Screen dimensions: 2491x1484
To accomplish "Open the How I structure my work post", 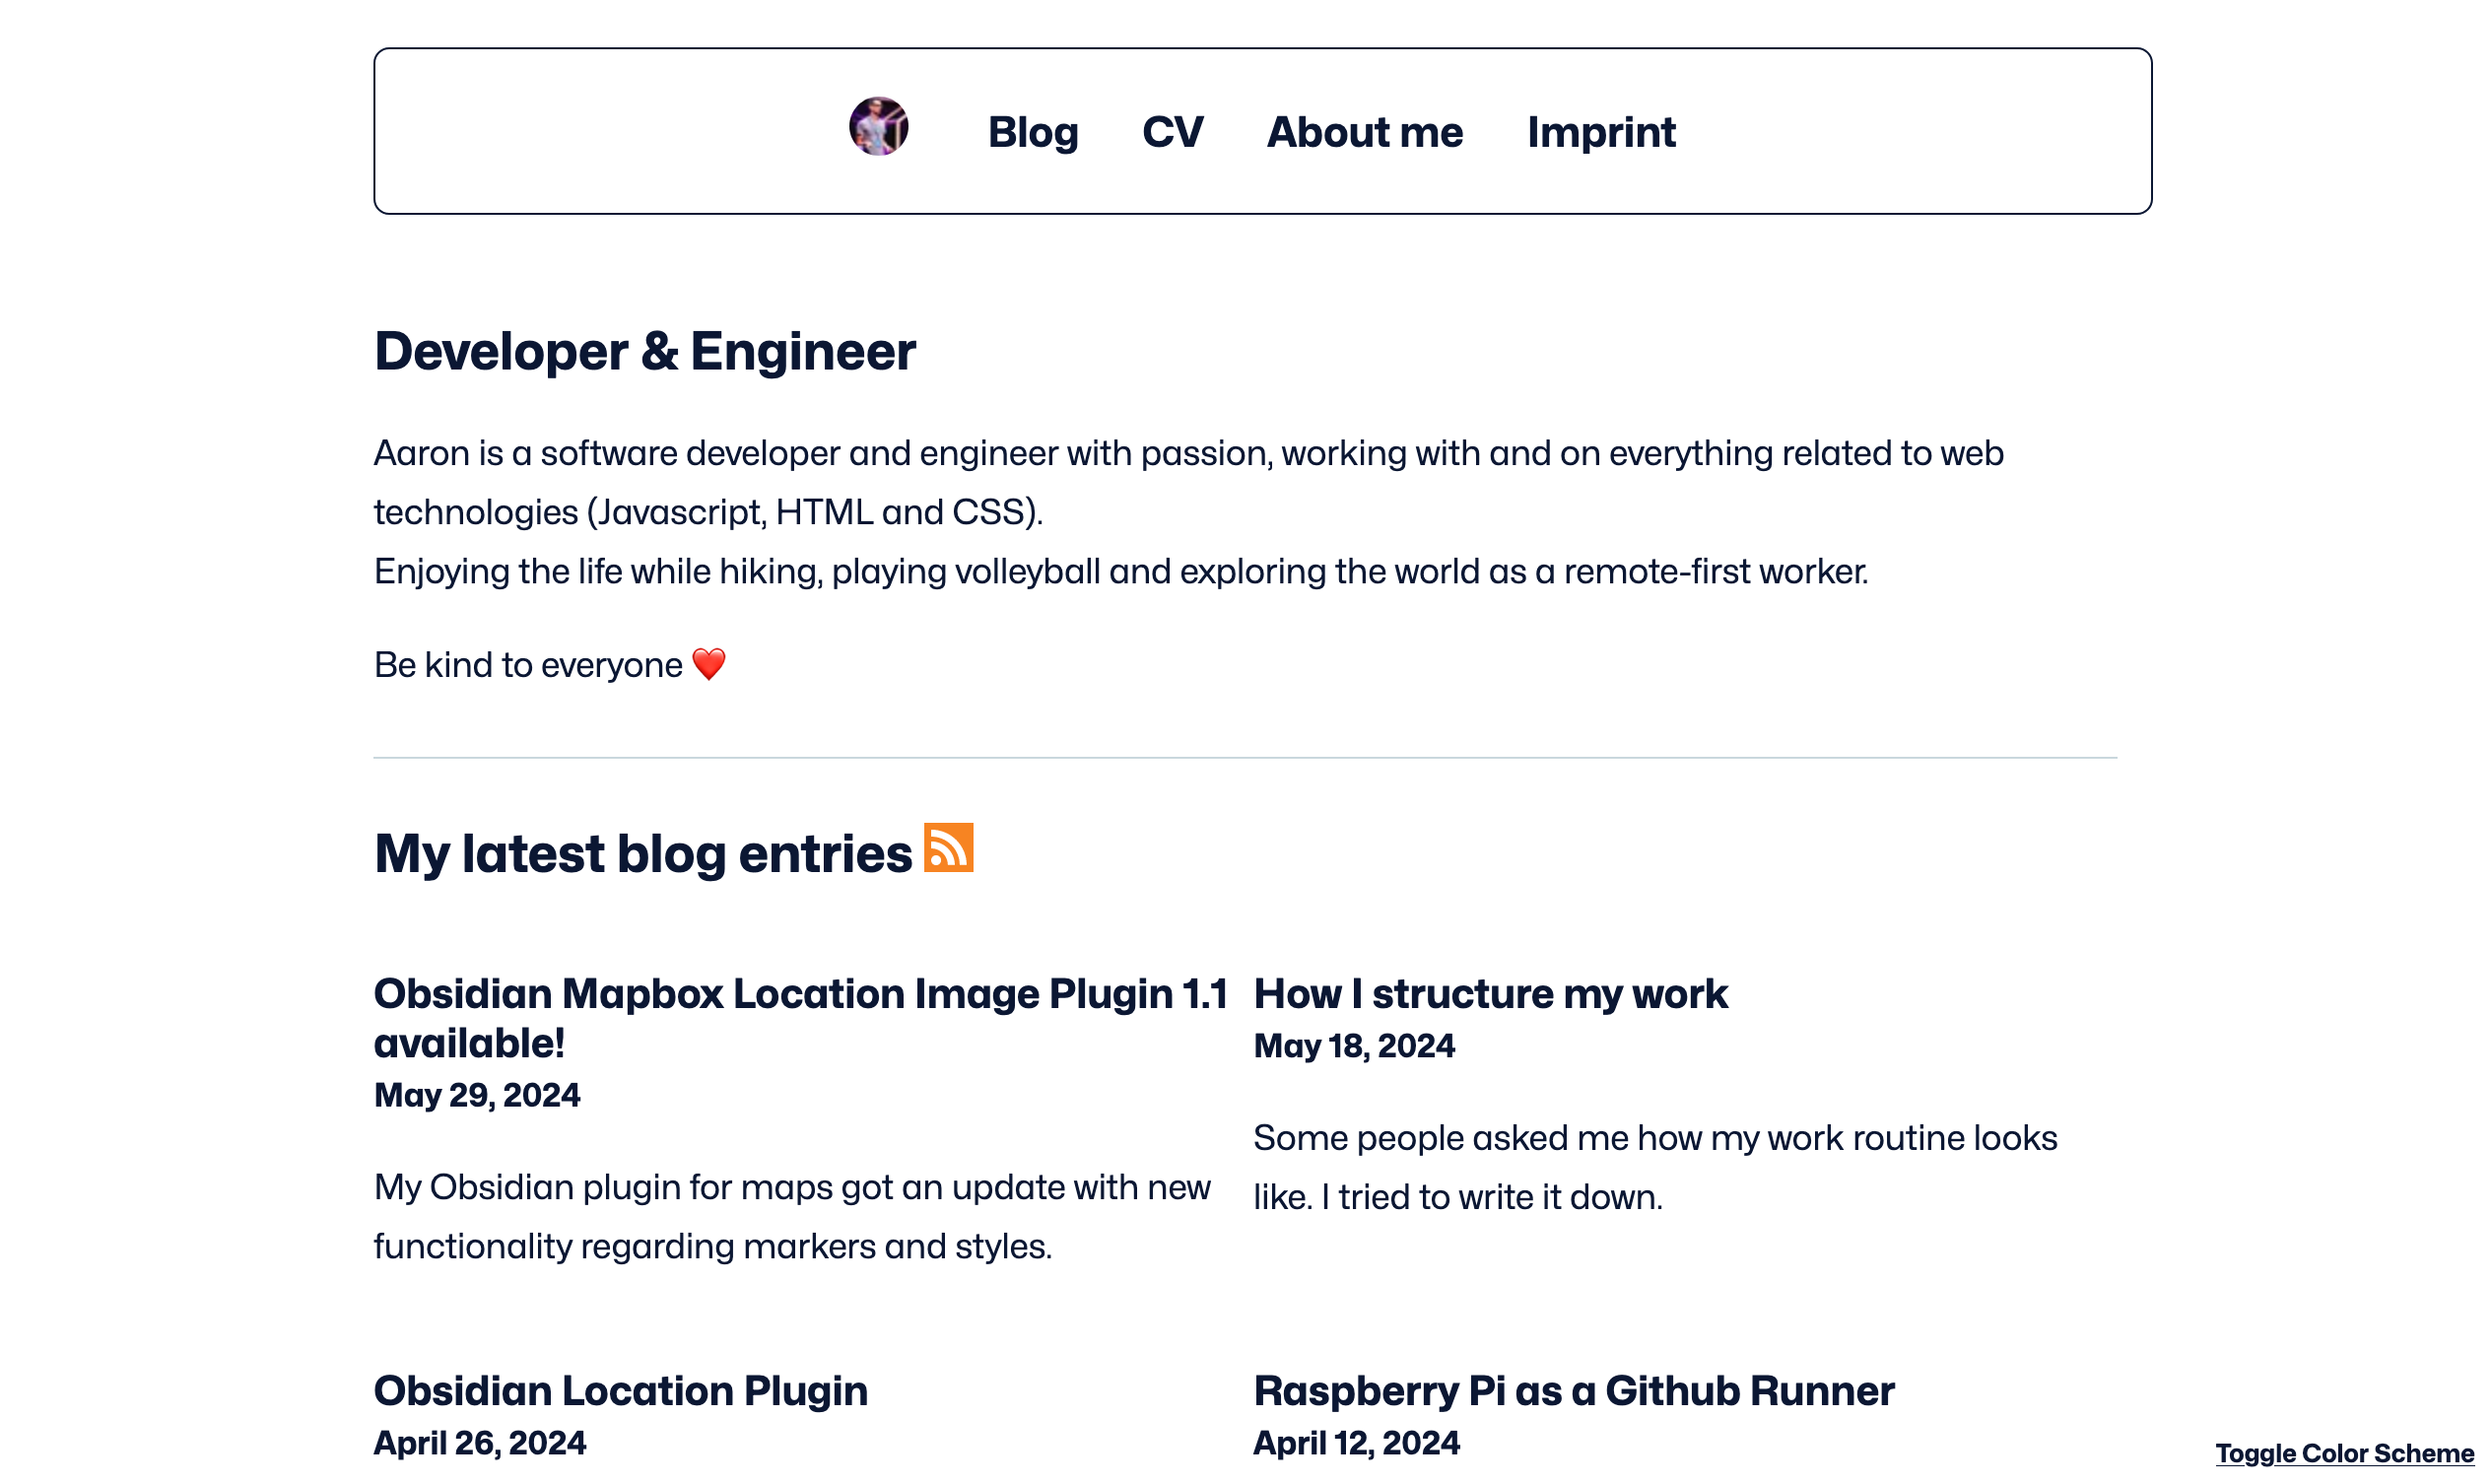I will [x=1490, y=994].
